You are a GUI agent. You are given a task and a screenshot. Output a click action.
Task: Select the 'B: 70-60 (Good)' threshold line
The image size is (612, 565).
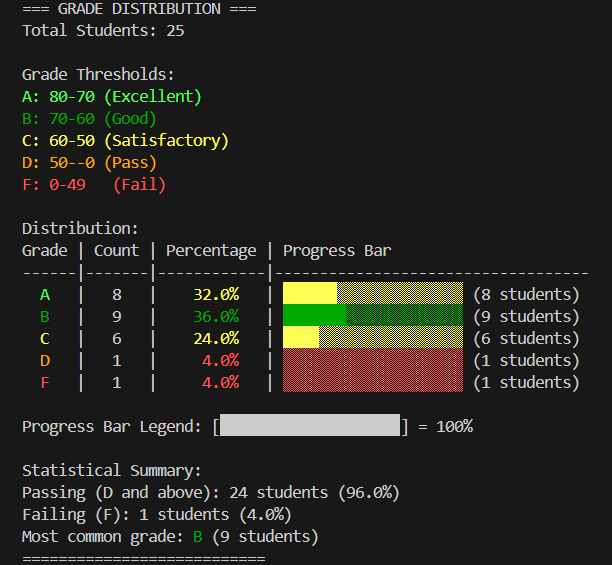[89, 119]
